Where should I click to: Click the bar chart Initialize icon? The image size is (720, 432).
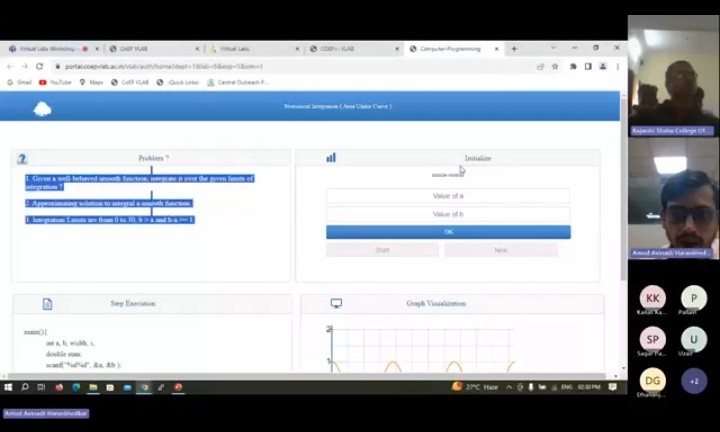click(x=331, y=158)
